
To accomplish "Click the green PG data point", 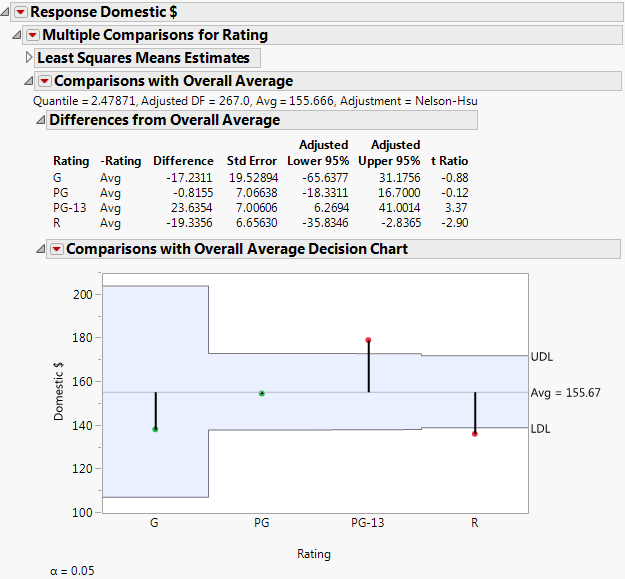I will click(x=262, y=394).
